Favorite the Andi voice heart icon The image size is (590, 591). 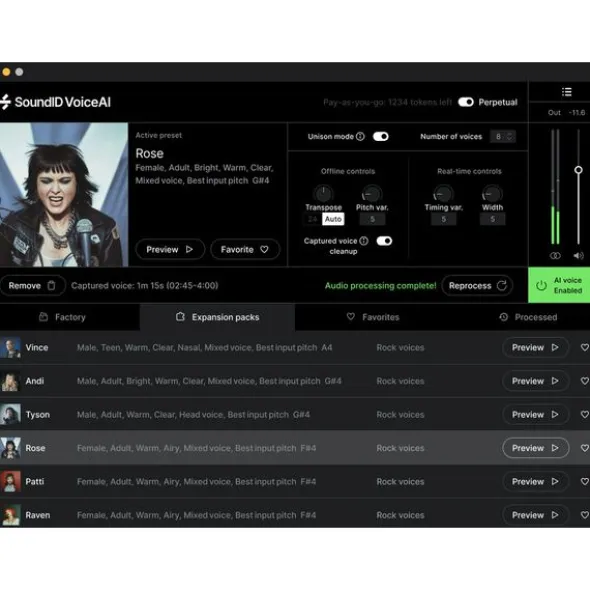(x=585, y=381)
